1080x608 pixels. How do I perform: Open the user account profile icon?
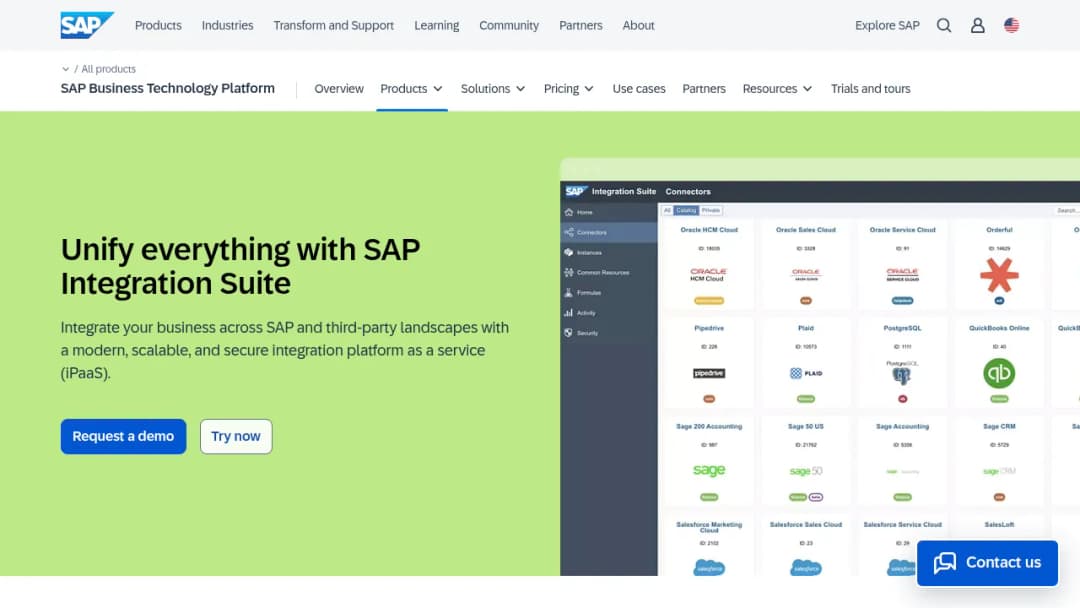tap(977, 25)
